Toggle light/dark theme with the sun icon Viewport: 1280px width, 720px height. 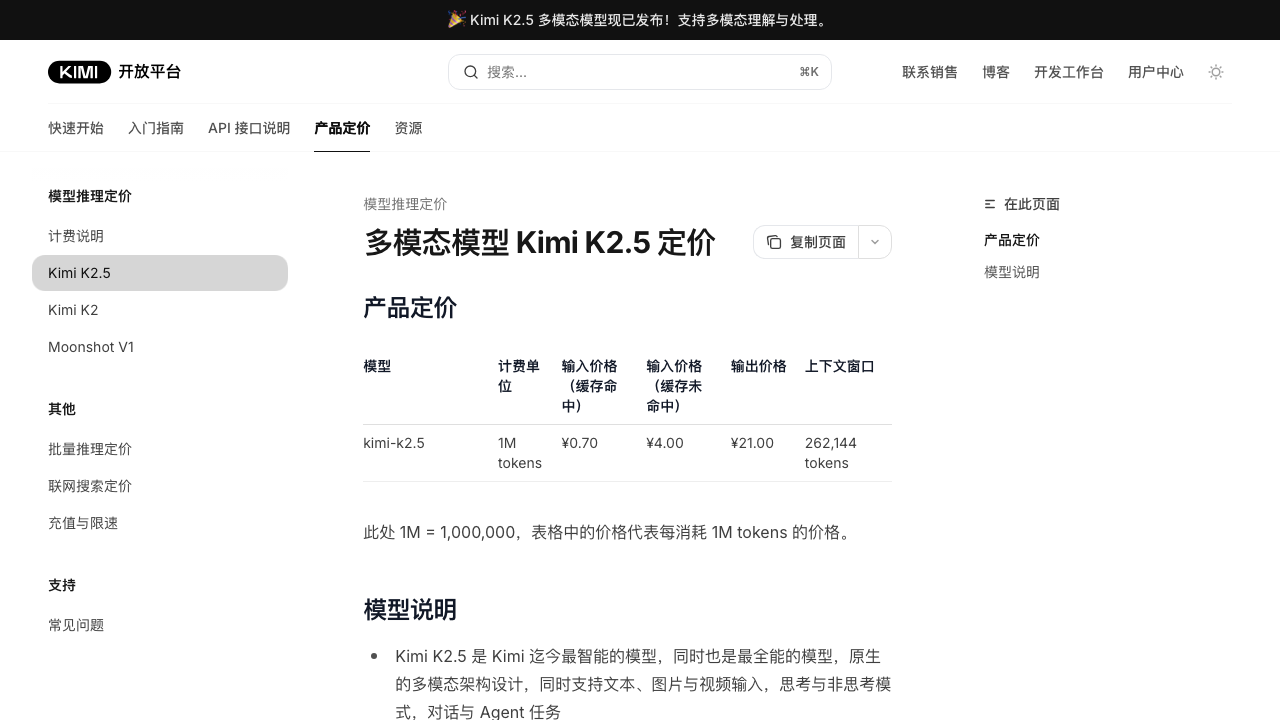1216,72
